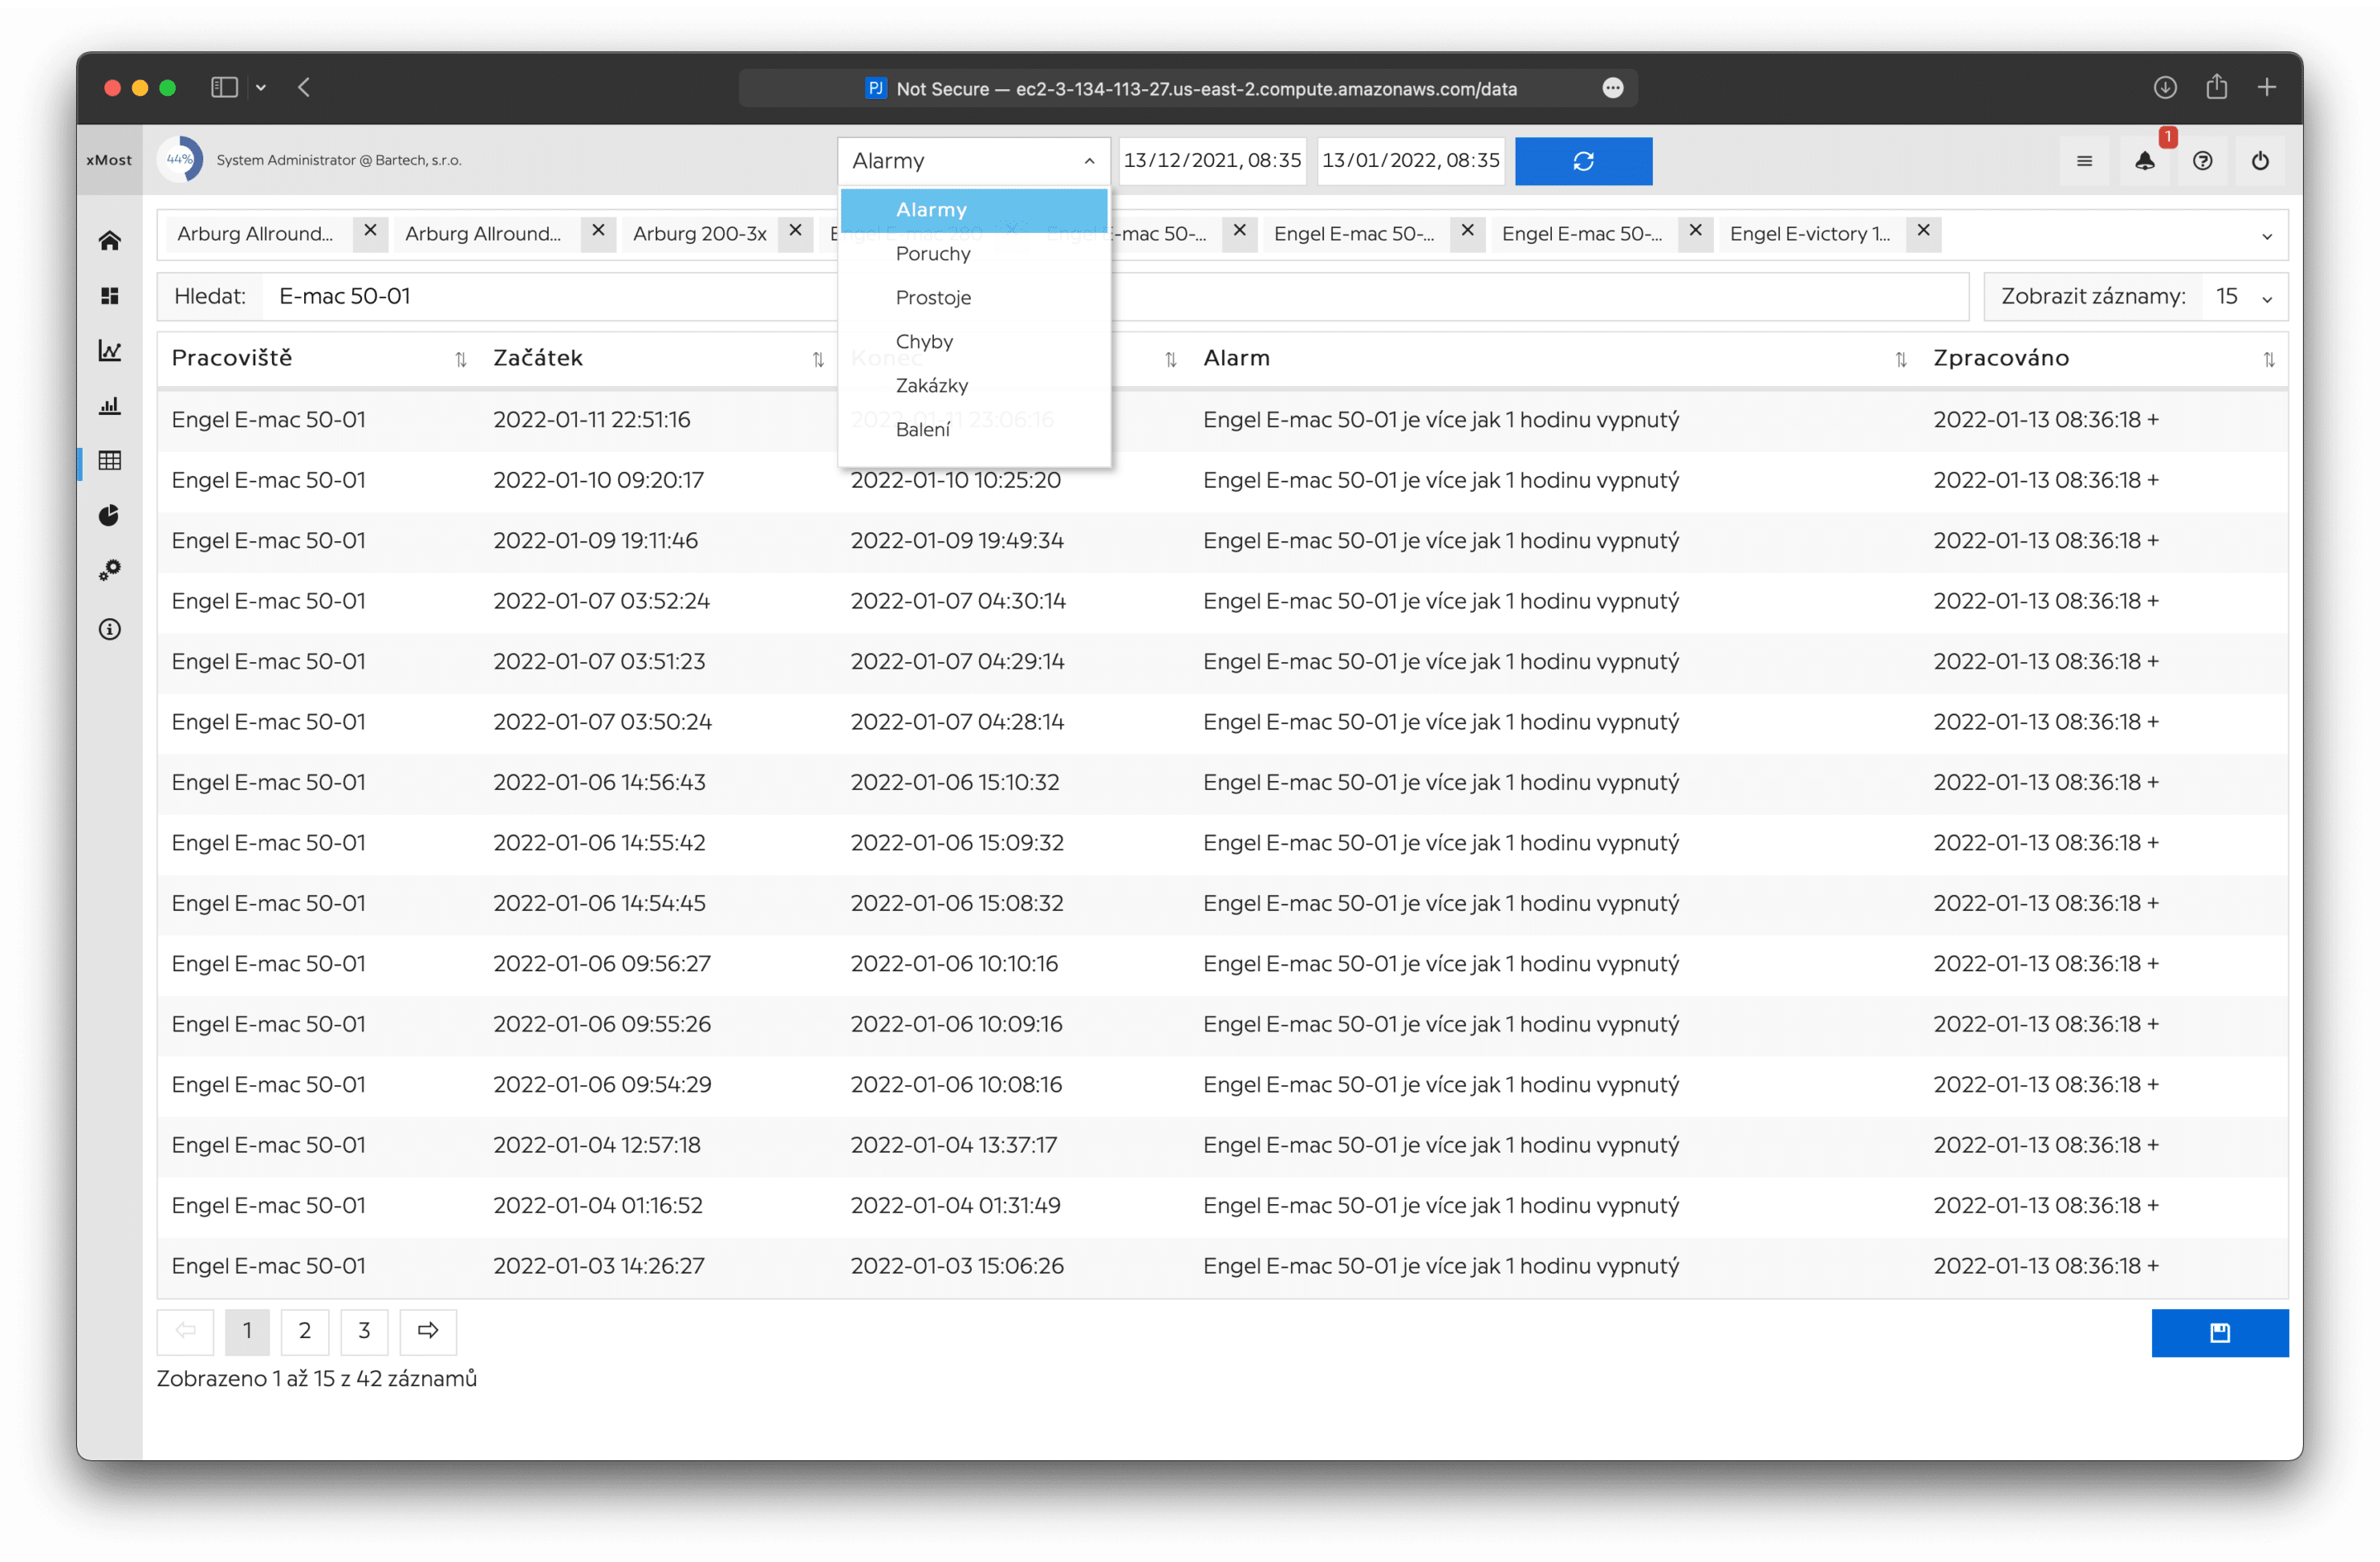Open Safari sidebar dropdown chevron

(261, 88)
